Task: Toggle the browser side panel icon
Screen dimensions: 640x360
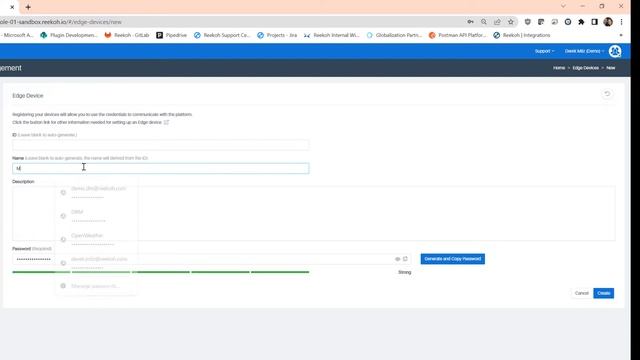Action: (x=594, y=22)
